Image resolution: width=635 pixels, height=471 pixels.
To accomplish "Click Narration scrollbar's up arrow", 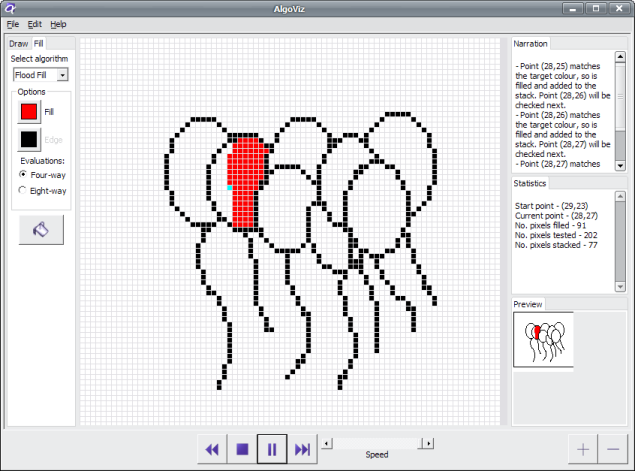I will point(620,57).
